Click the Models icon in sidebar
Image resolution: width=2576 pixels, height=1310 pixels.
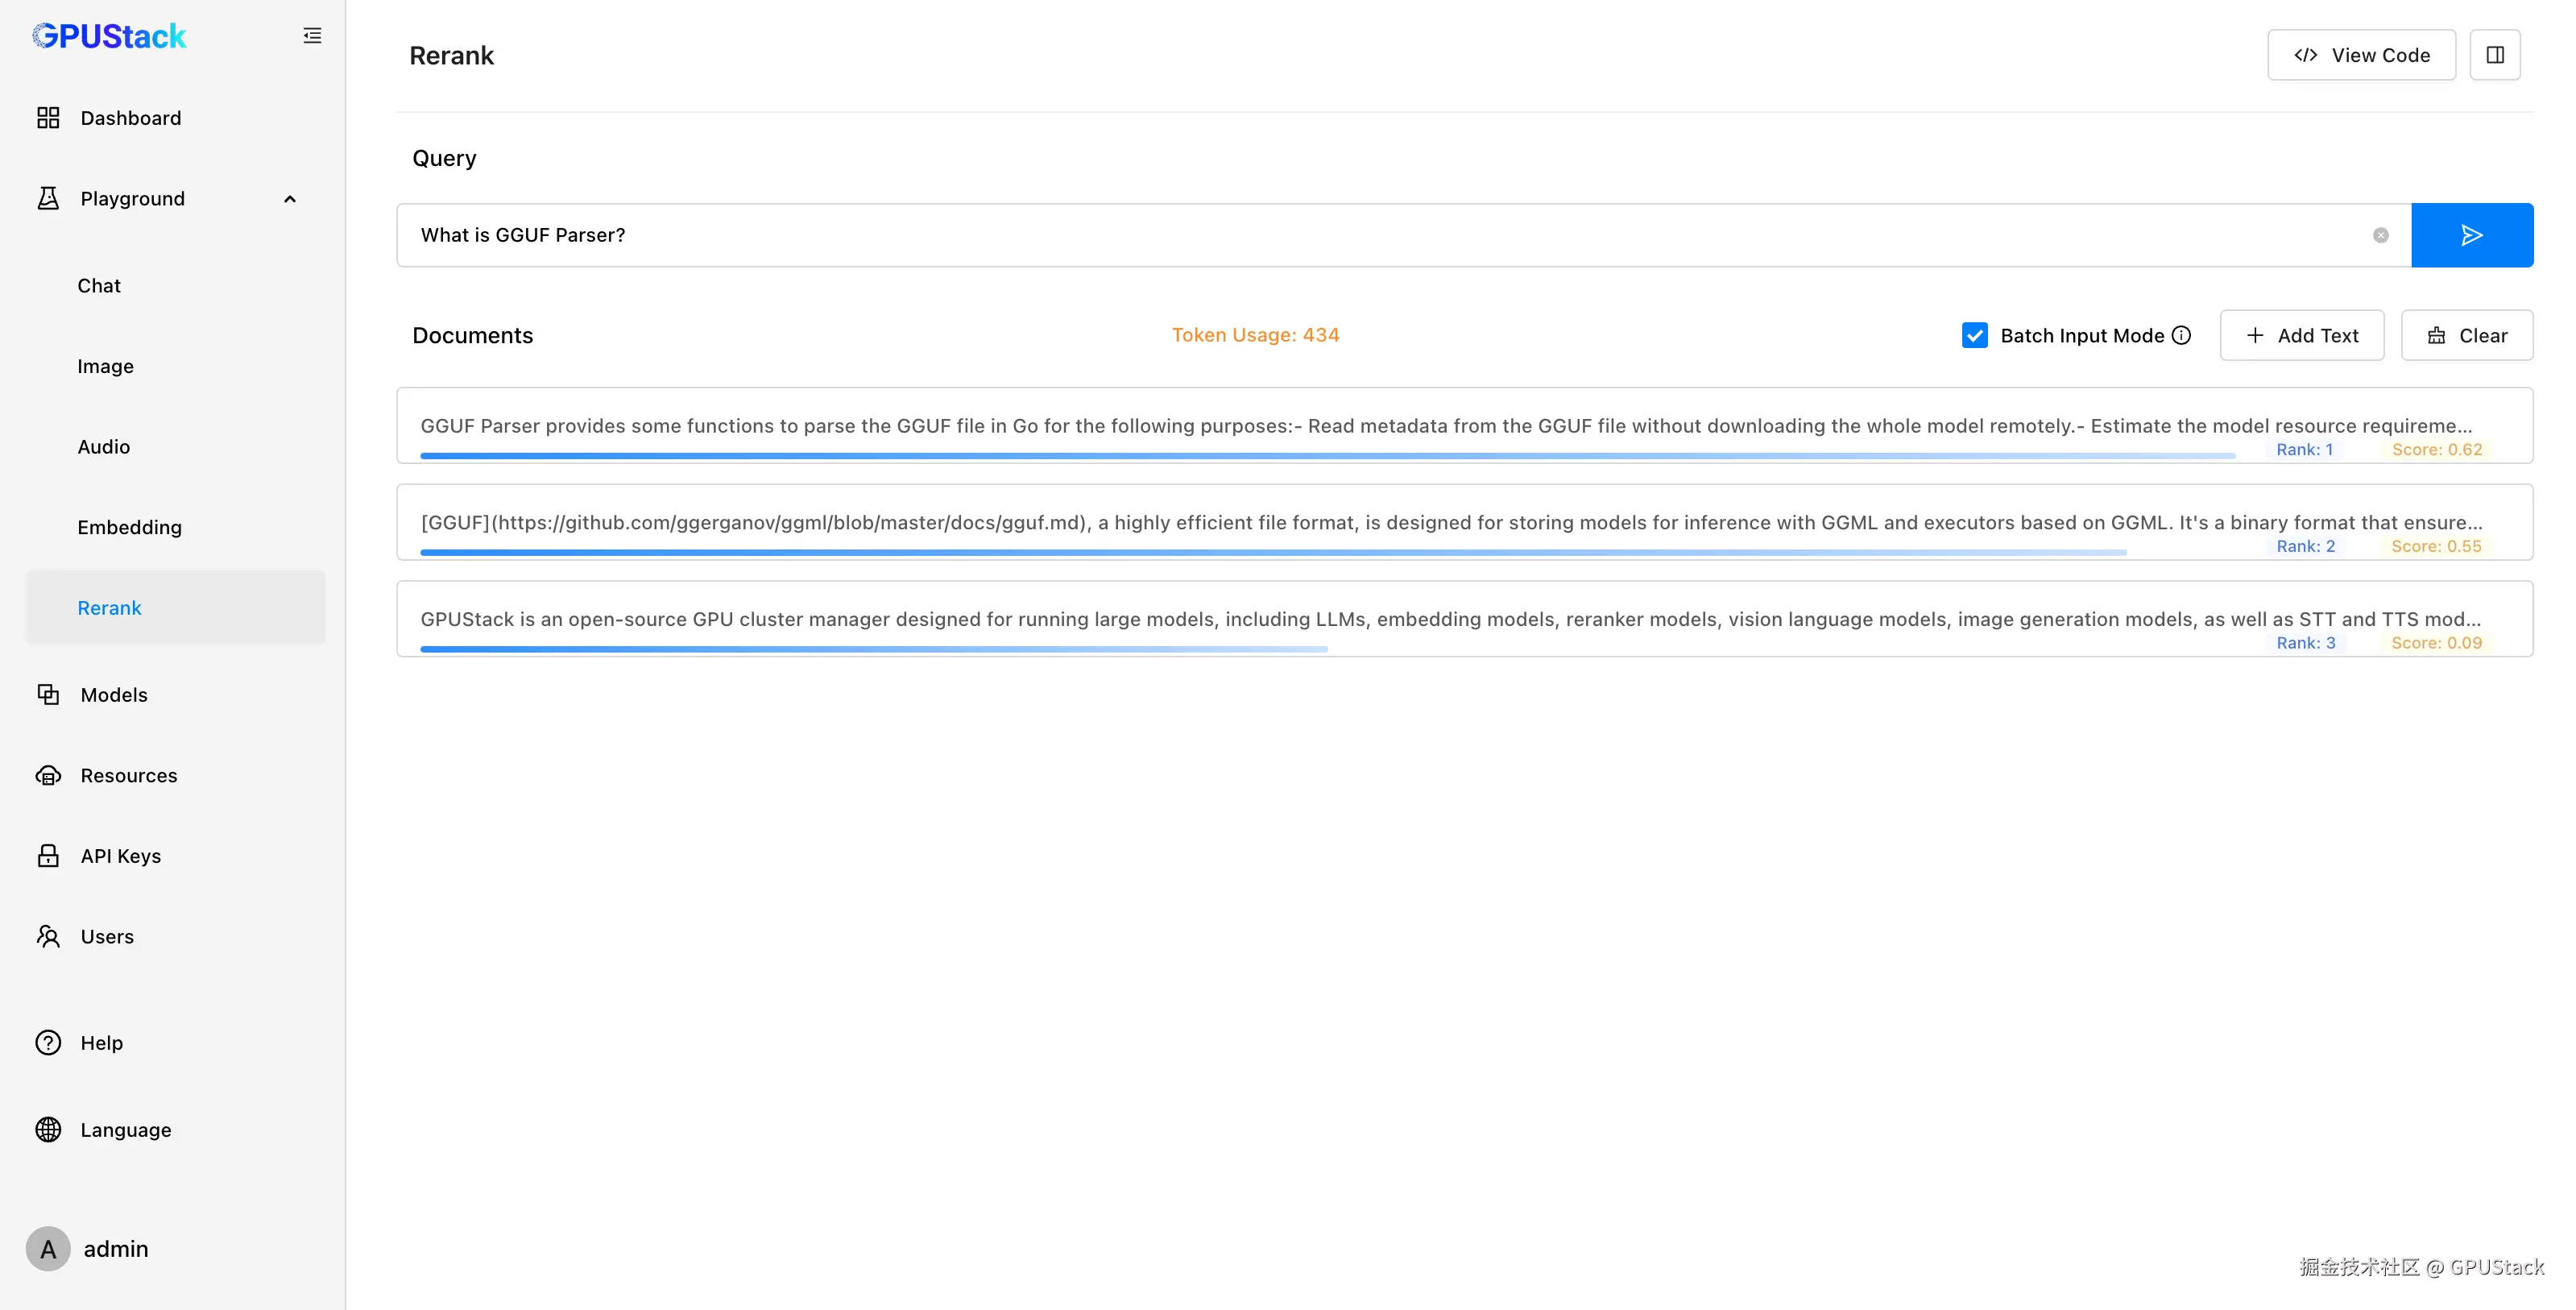click(48, 694)
